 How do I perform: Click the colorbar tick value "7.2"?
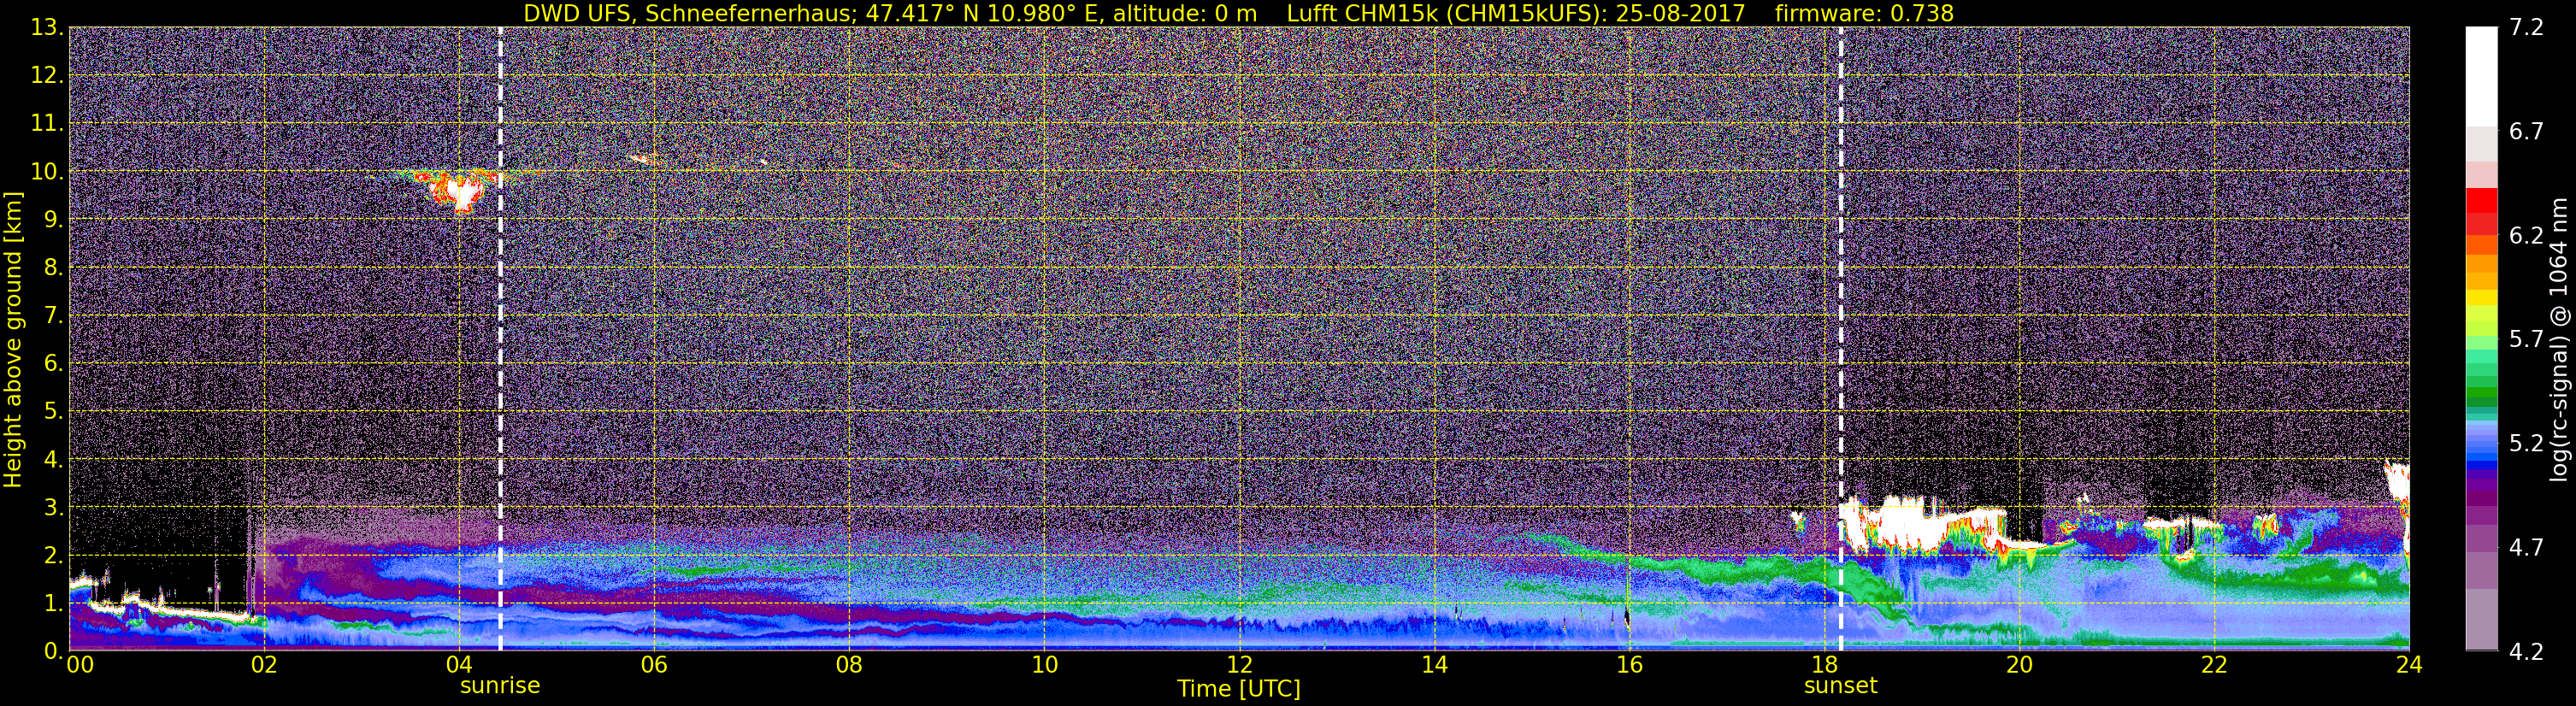click(2526, 28)
